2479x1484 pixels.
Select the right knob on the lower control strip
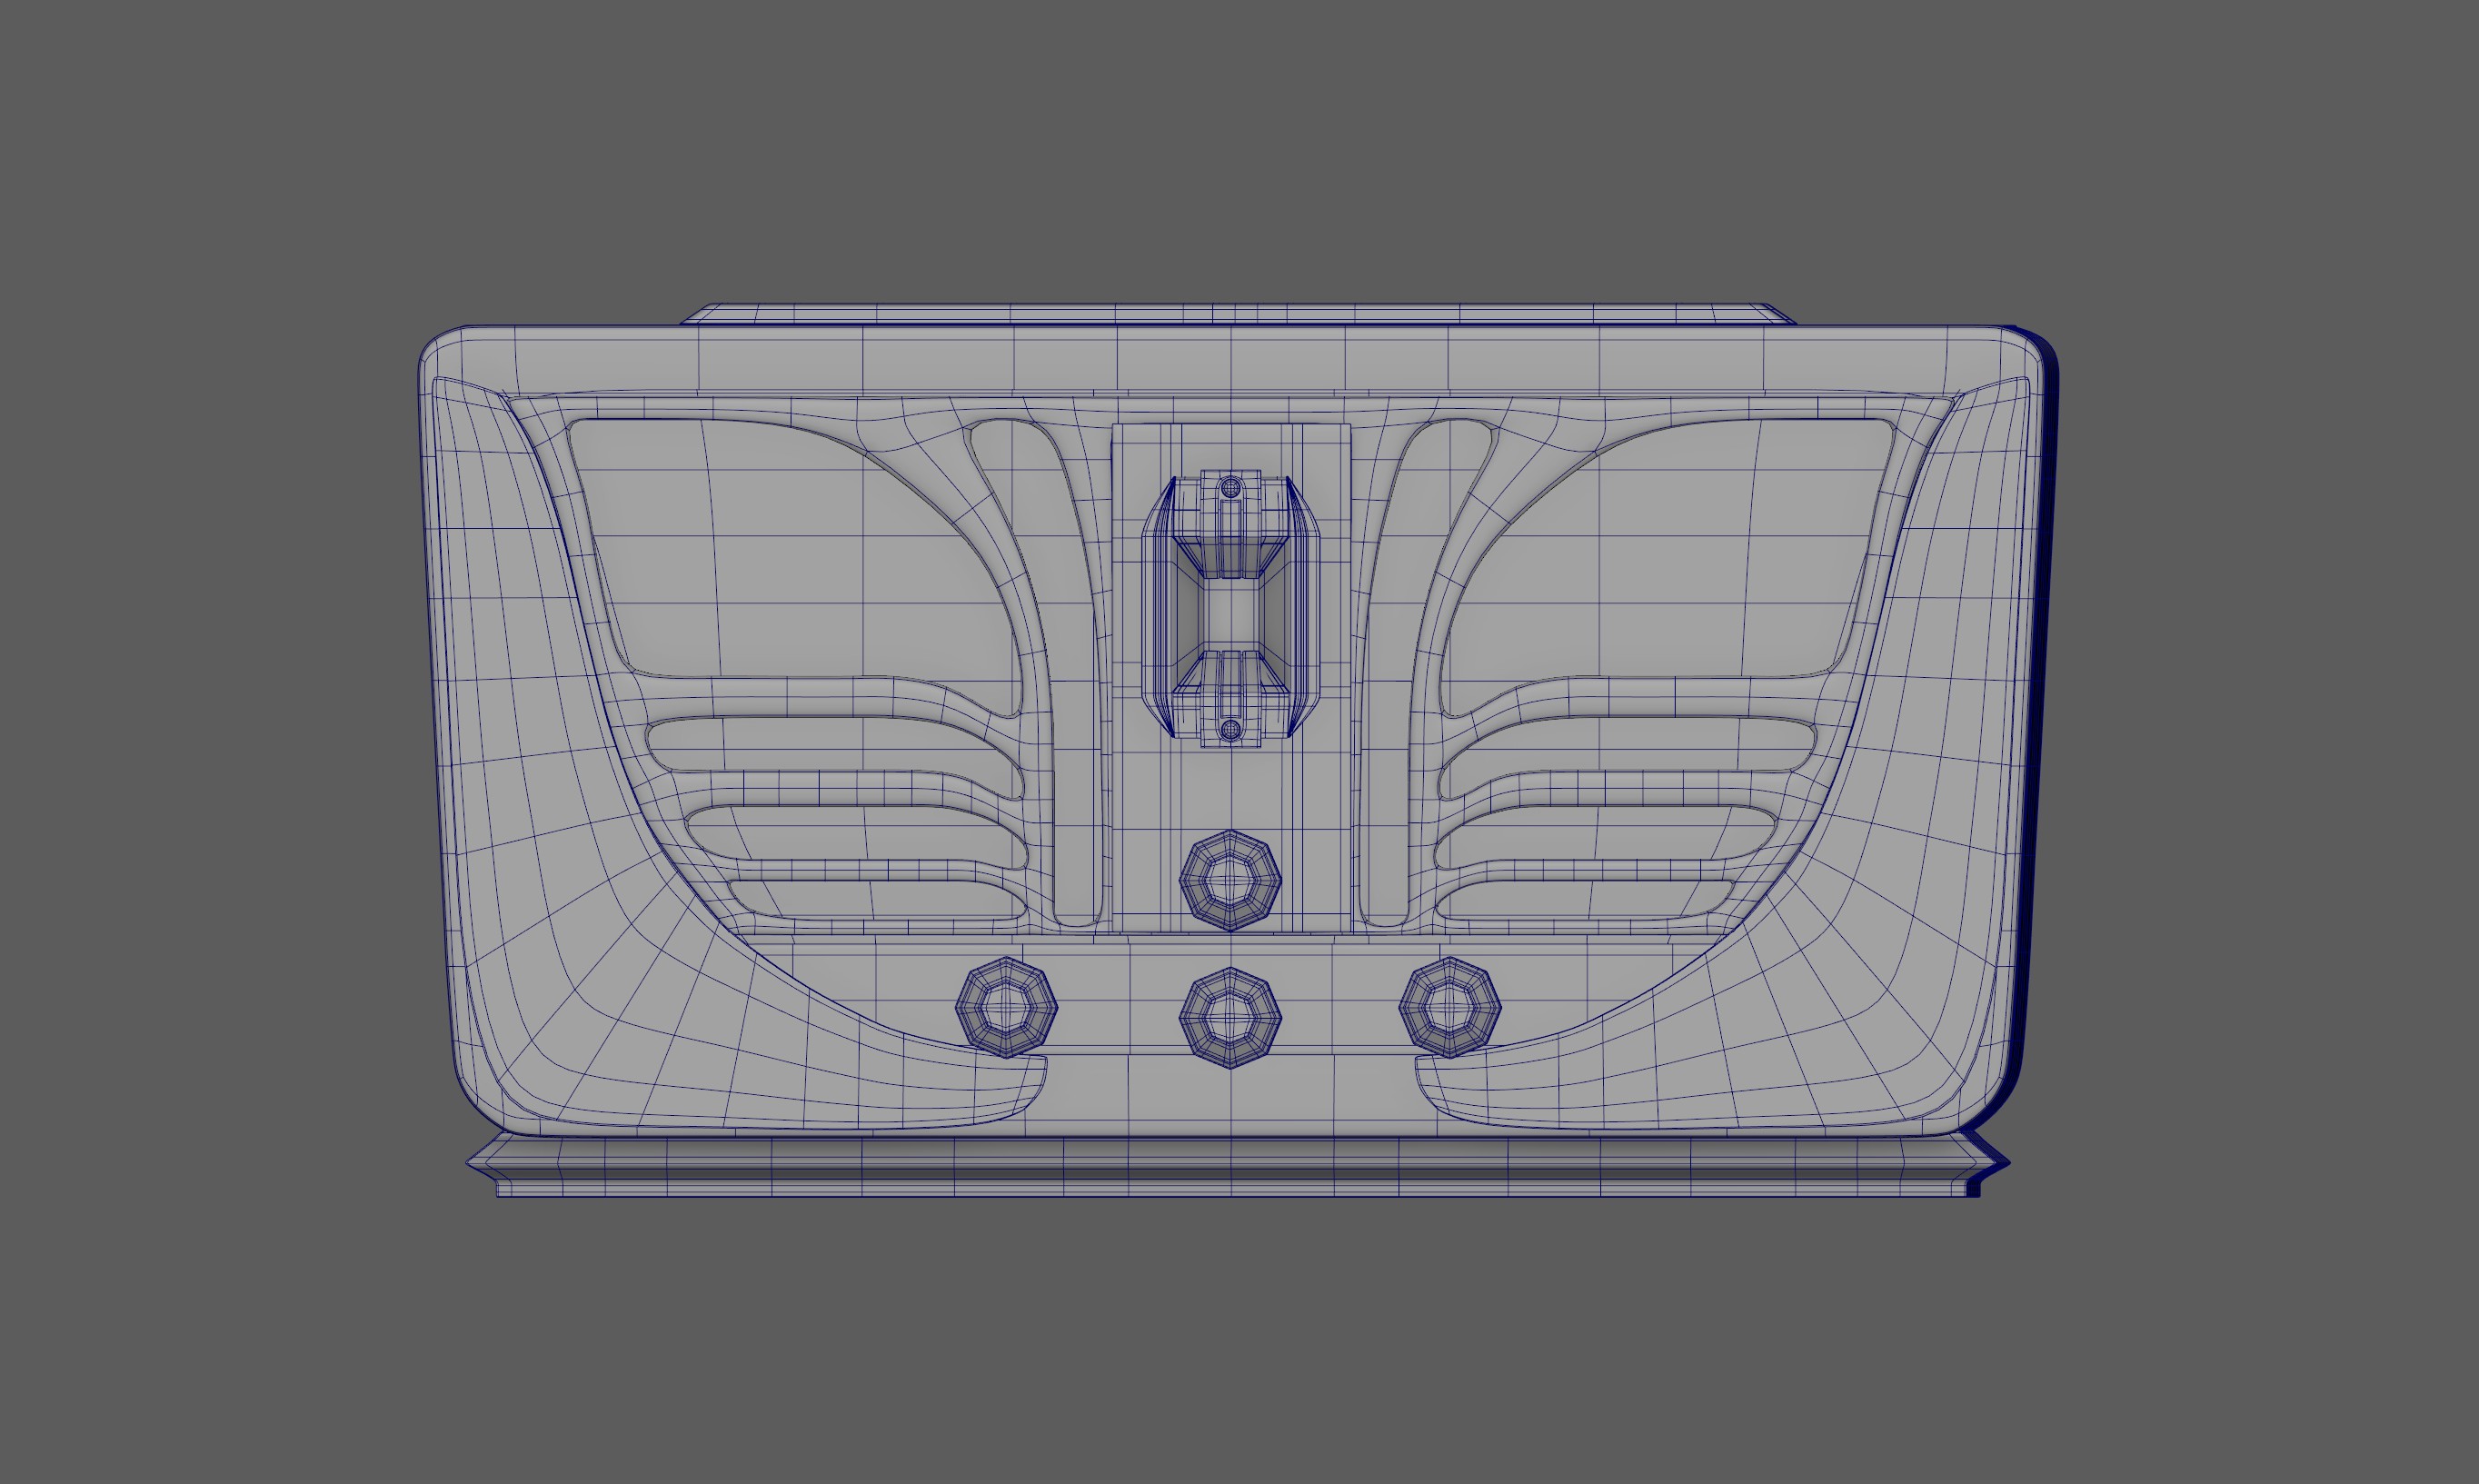[1450, 1007]
